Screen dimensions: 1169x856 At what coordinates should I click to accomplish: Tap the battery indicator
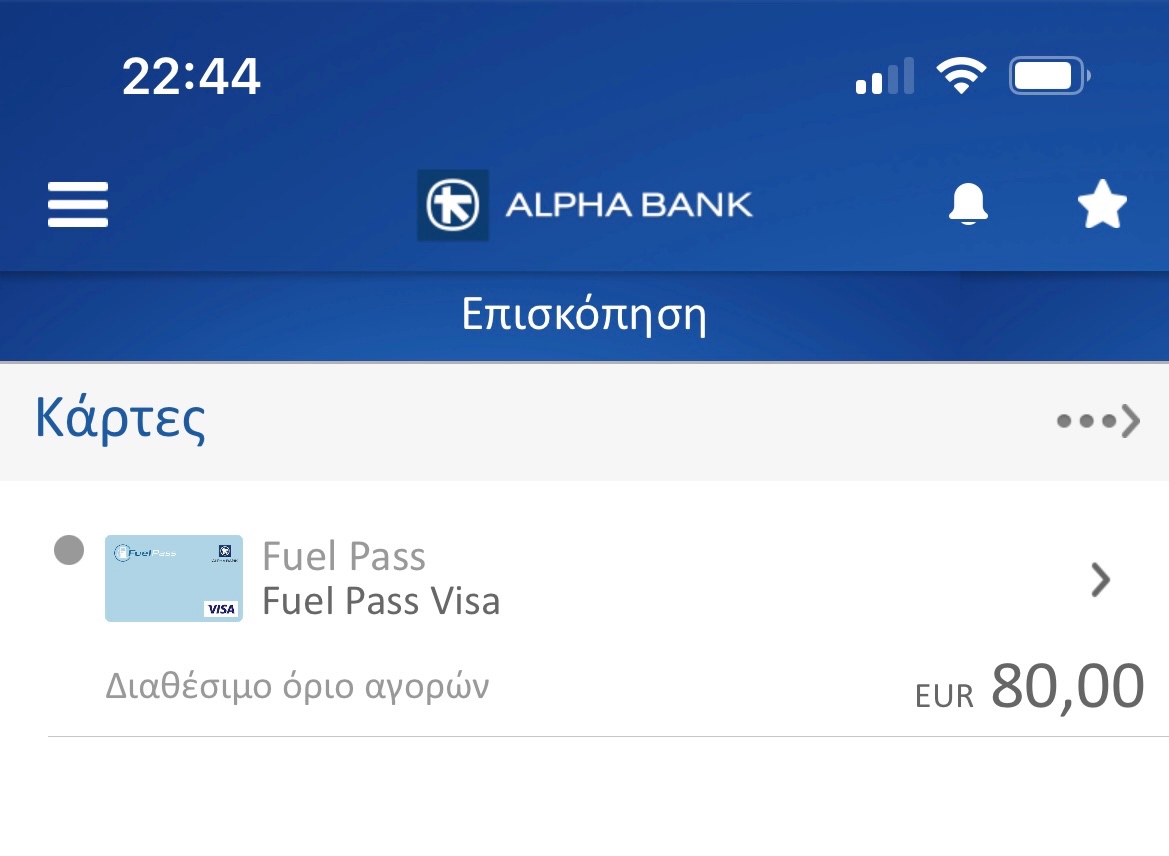click(x=1049, y=75)
